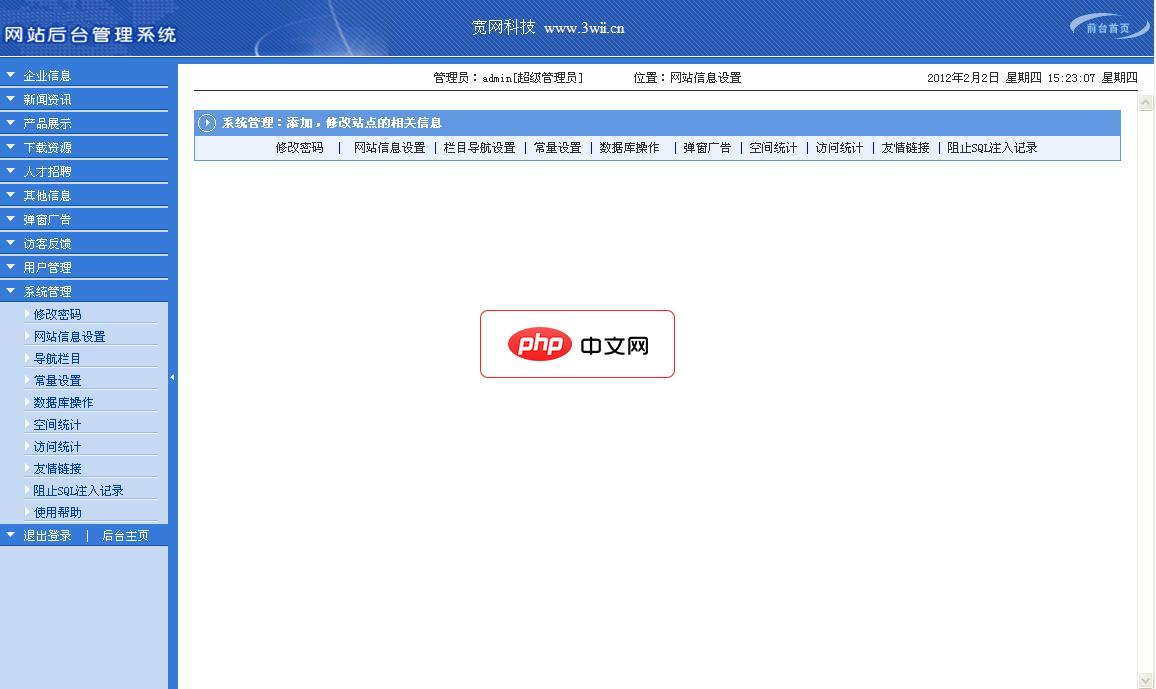Expand the 人才招聘 section arrow
Screen dimensions: 1156x689
point(10,171)
